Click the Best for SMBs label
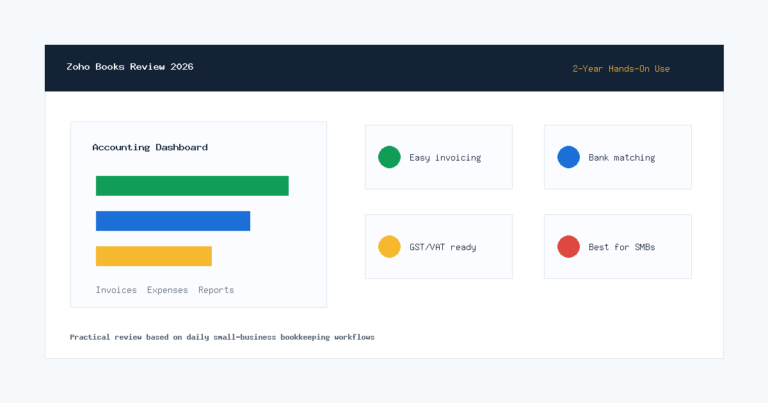 [622, 247]
